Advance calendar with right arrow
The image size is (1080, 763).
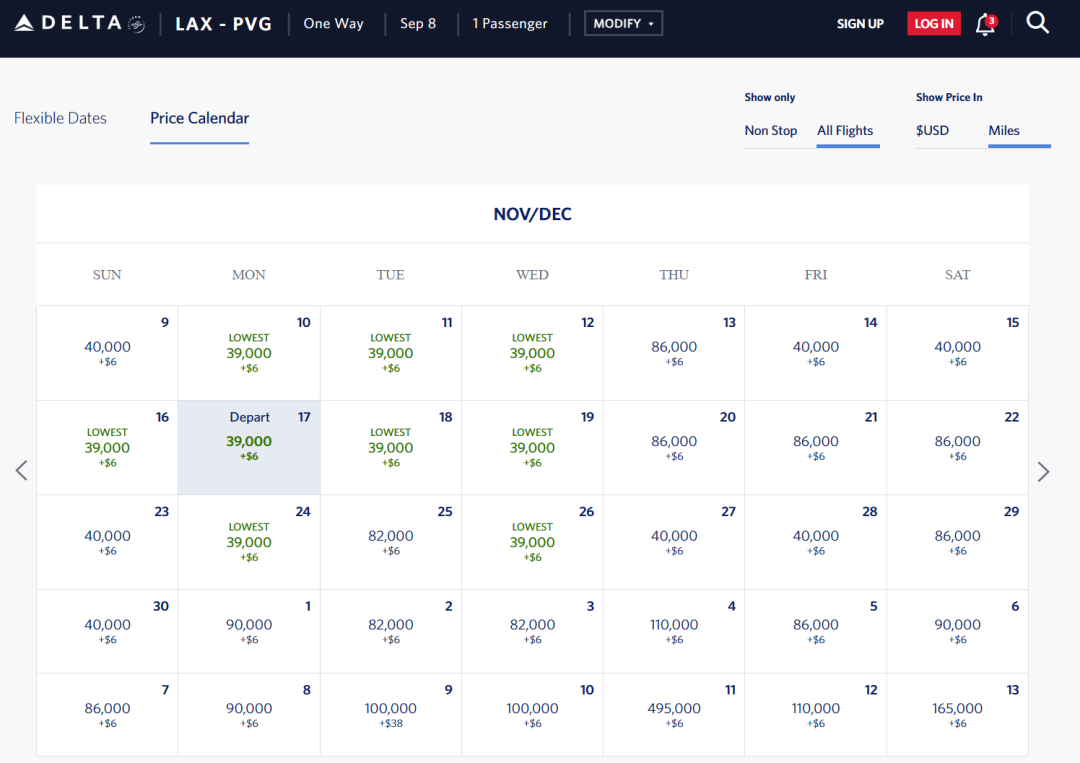coord(1043,471)
